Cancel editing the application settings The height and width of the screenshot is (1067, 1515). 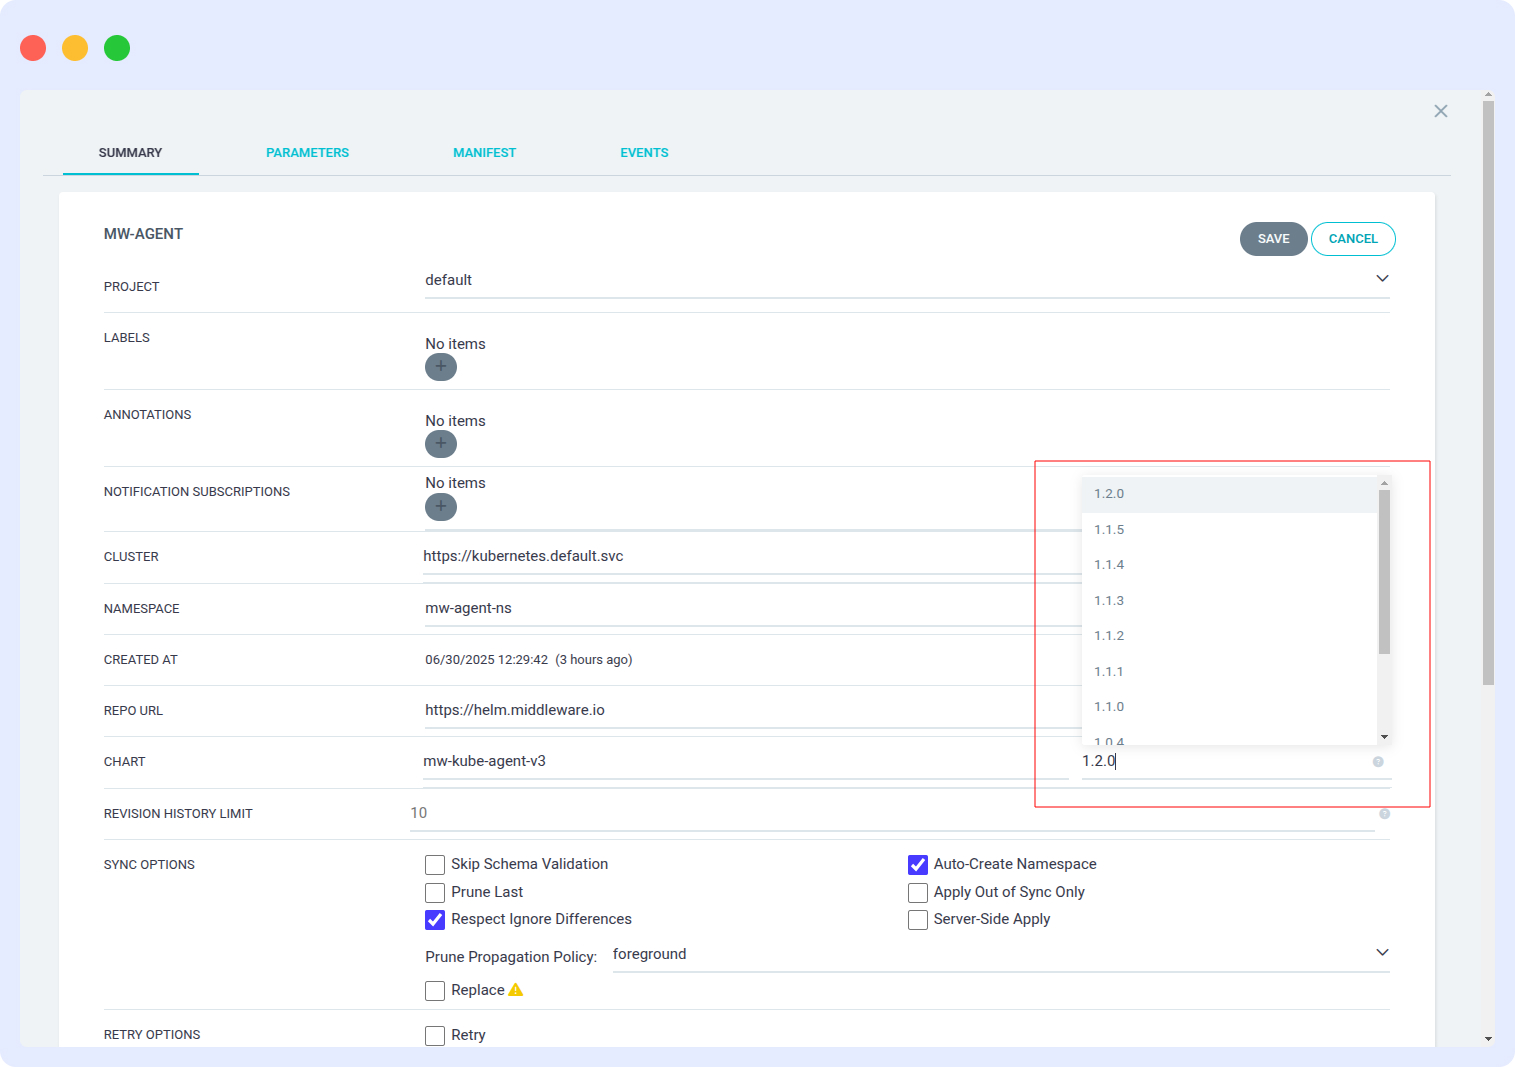(1352, 238)
